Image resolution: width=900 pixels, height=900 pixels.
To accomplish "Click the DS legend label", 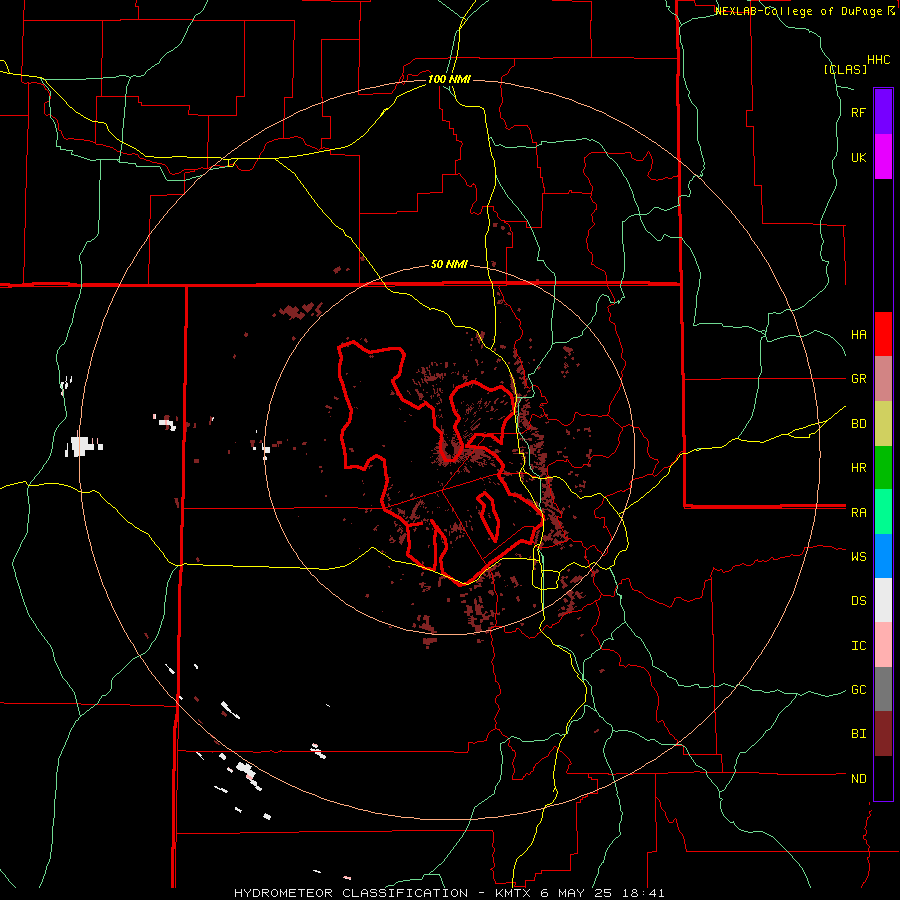I will (858, 600).
